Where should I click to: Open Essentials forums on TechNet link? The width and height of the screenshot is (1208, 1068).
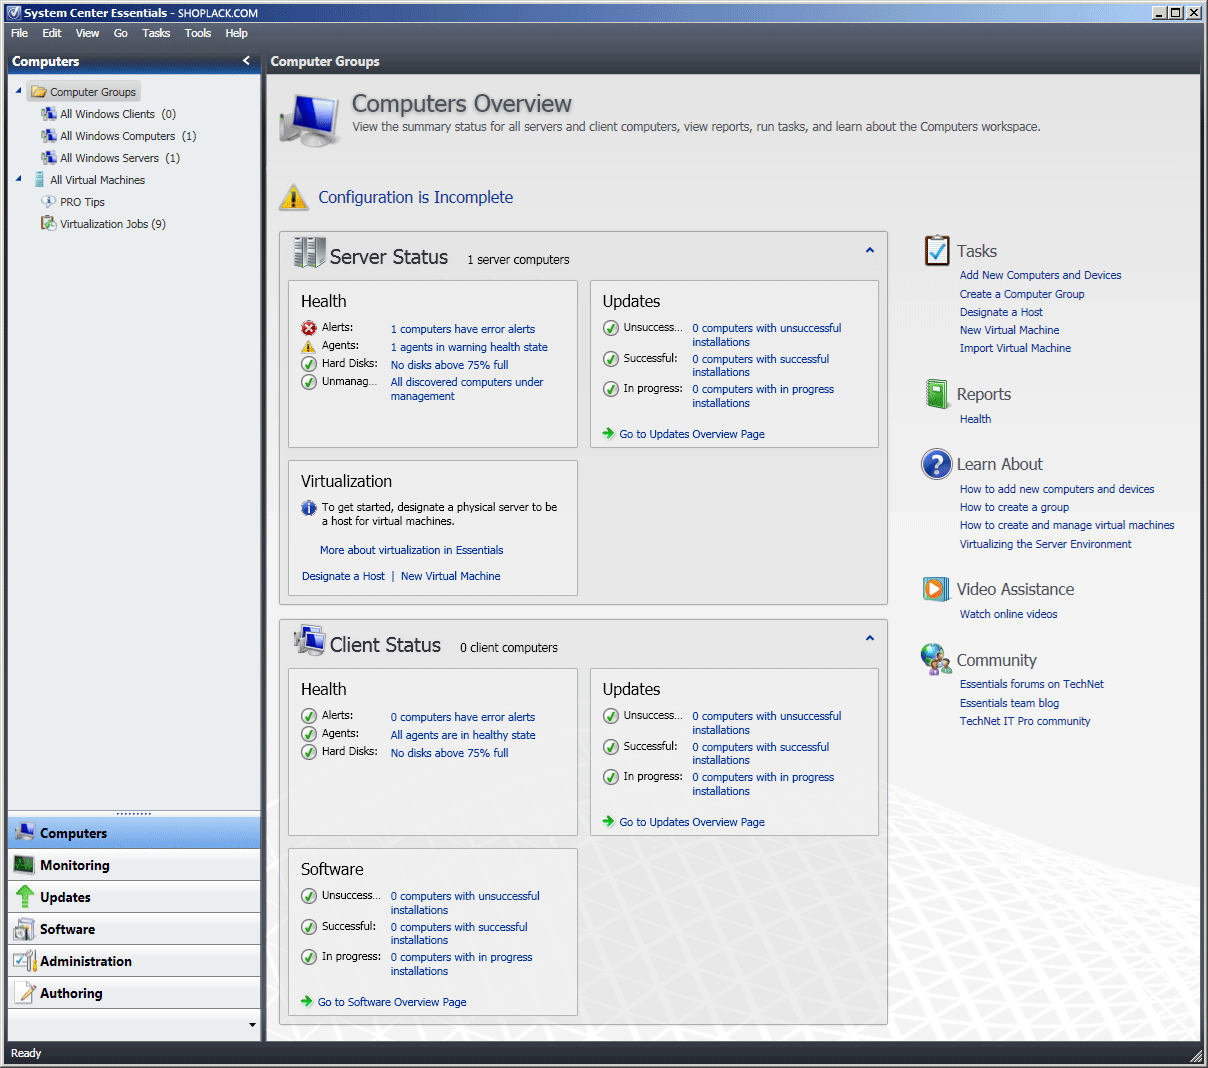[1032, 684]
